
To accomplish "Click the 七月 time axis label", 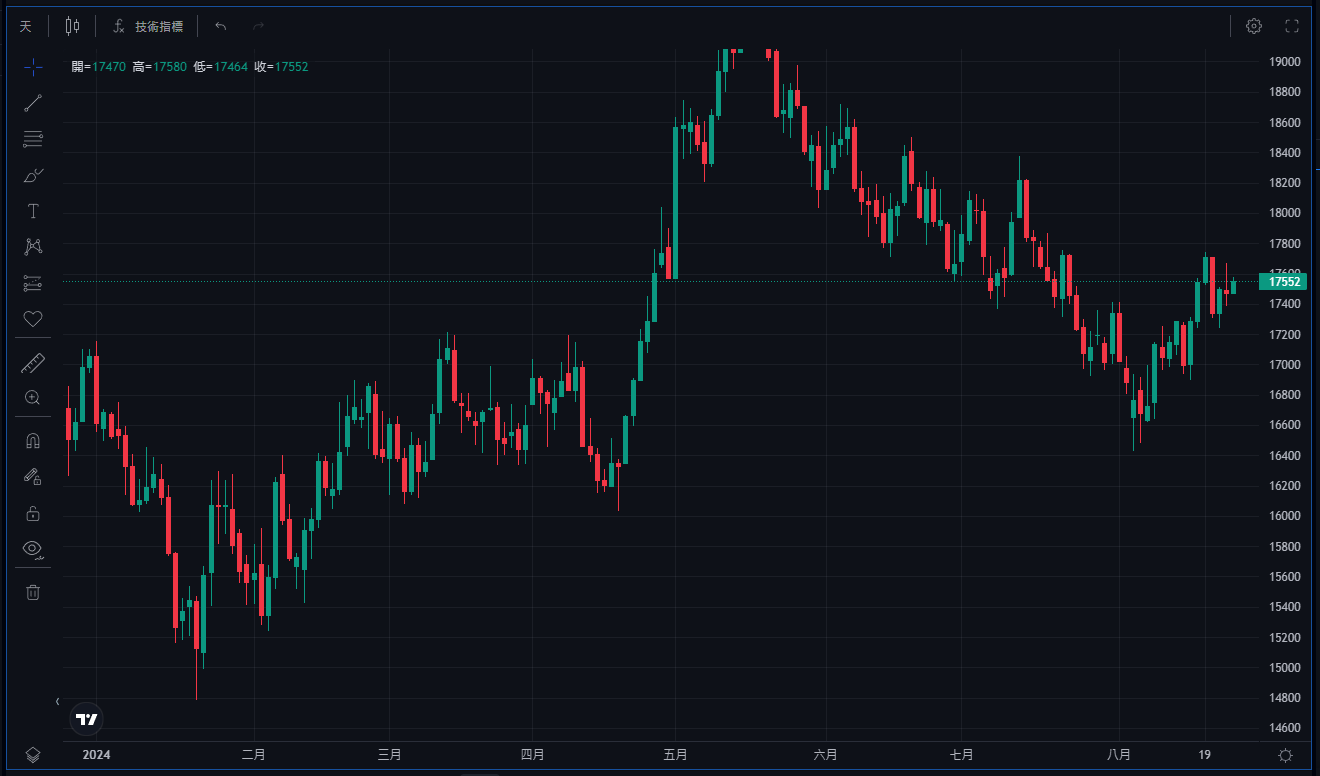I will click(x=961, y=755).
